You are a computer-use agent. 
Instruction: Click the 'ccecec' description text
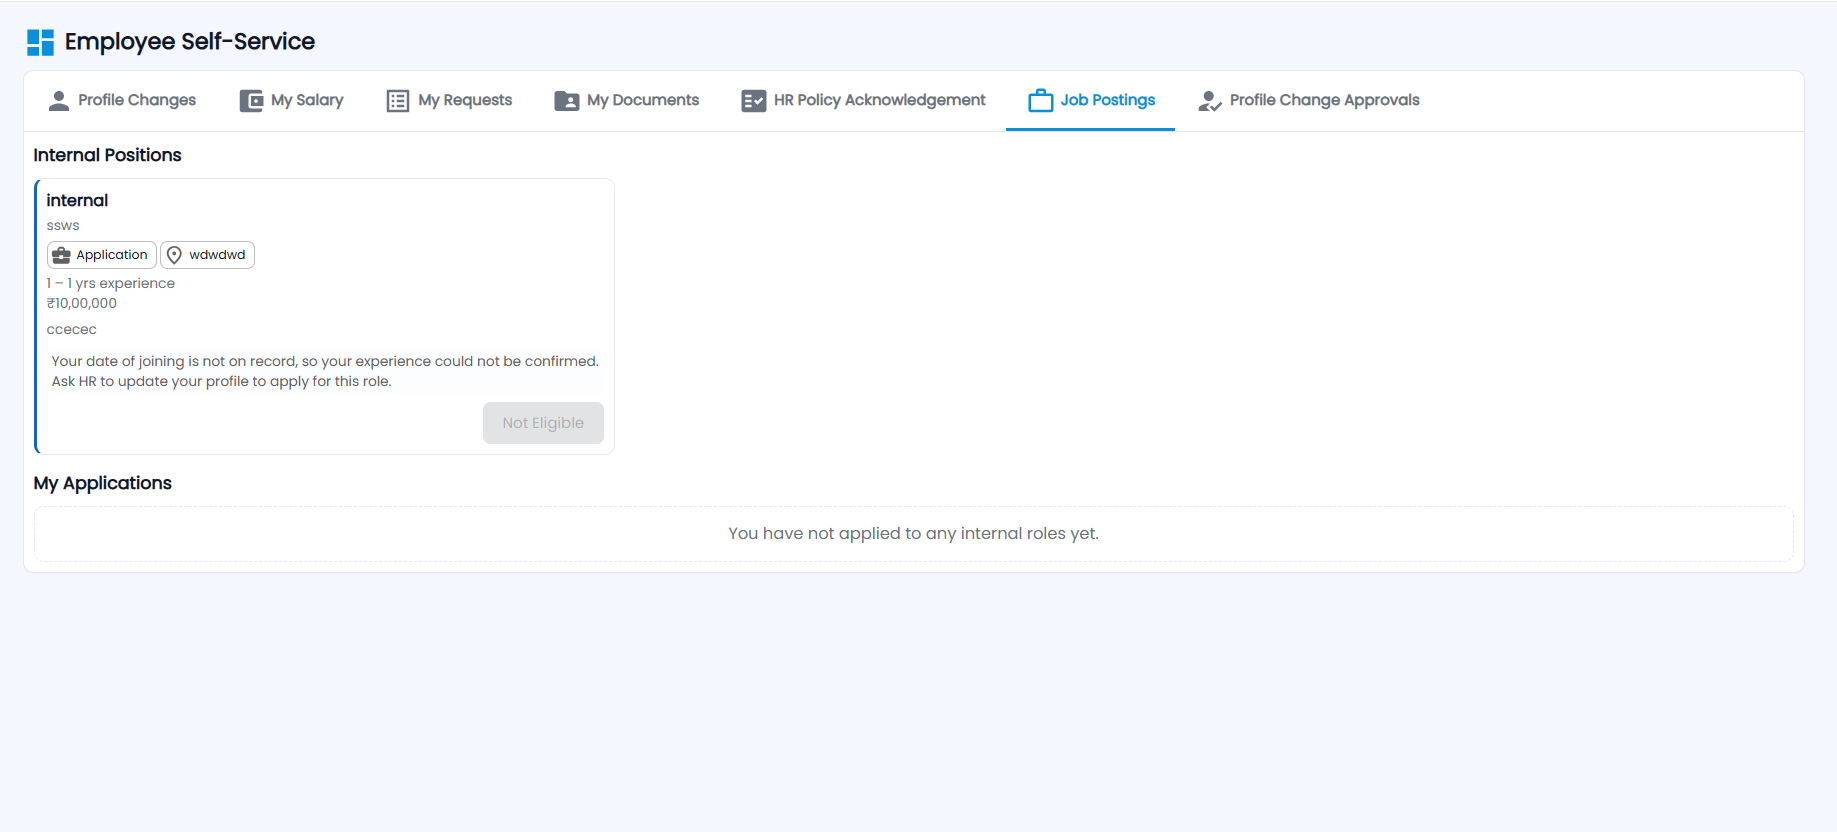point(72,330)
